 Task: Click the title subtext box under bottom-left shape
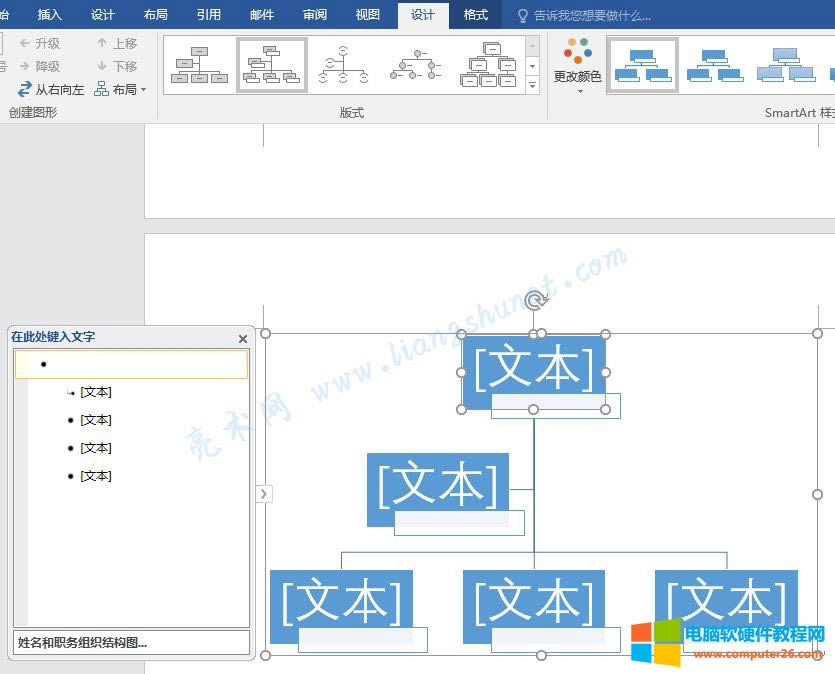363,640
